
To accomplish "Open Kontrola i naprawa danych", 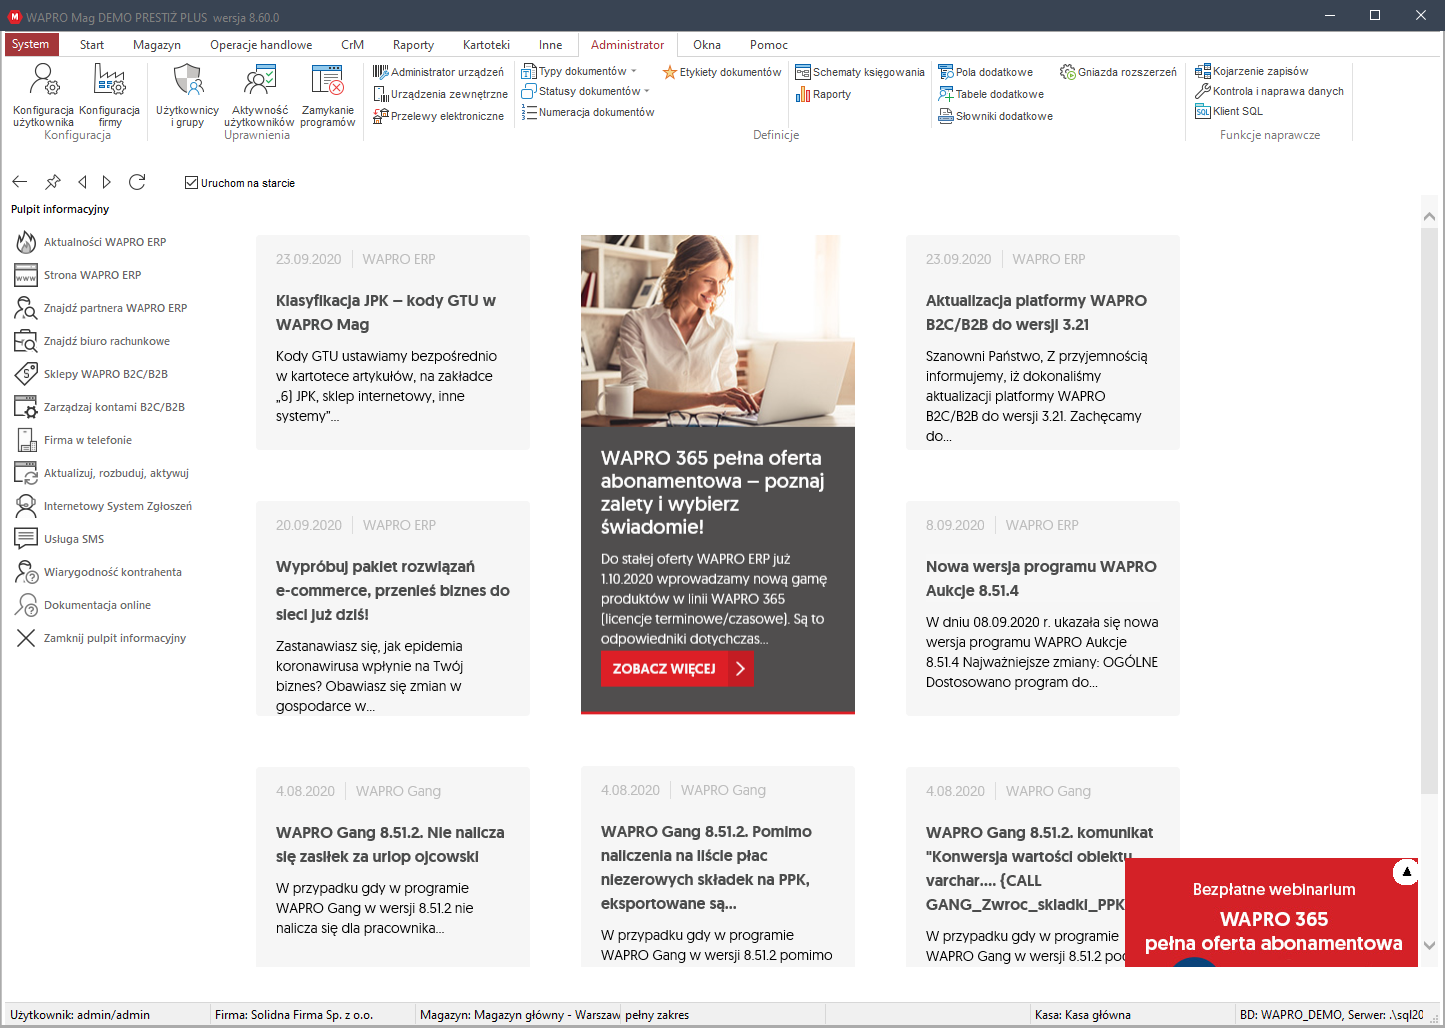I will click(1270, 91).
